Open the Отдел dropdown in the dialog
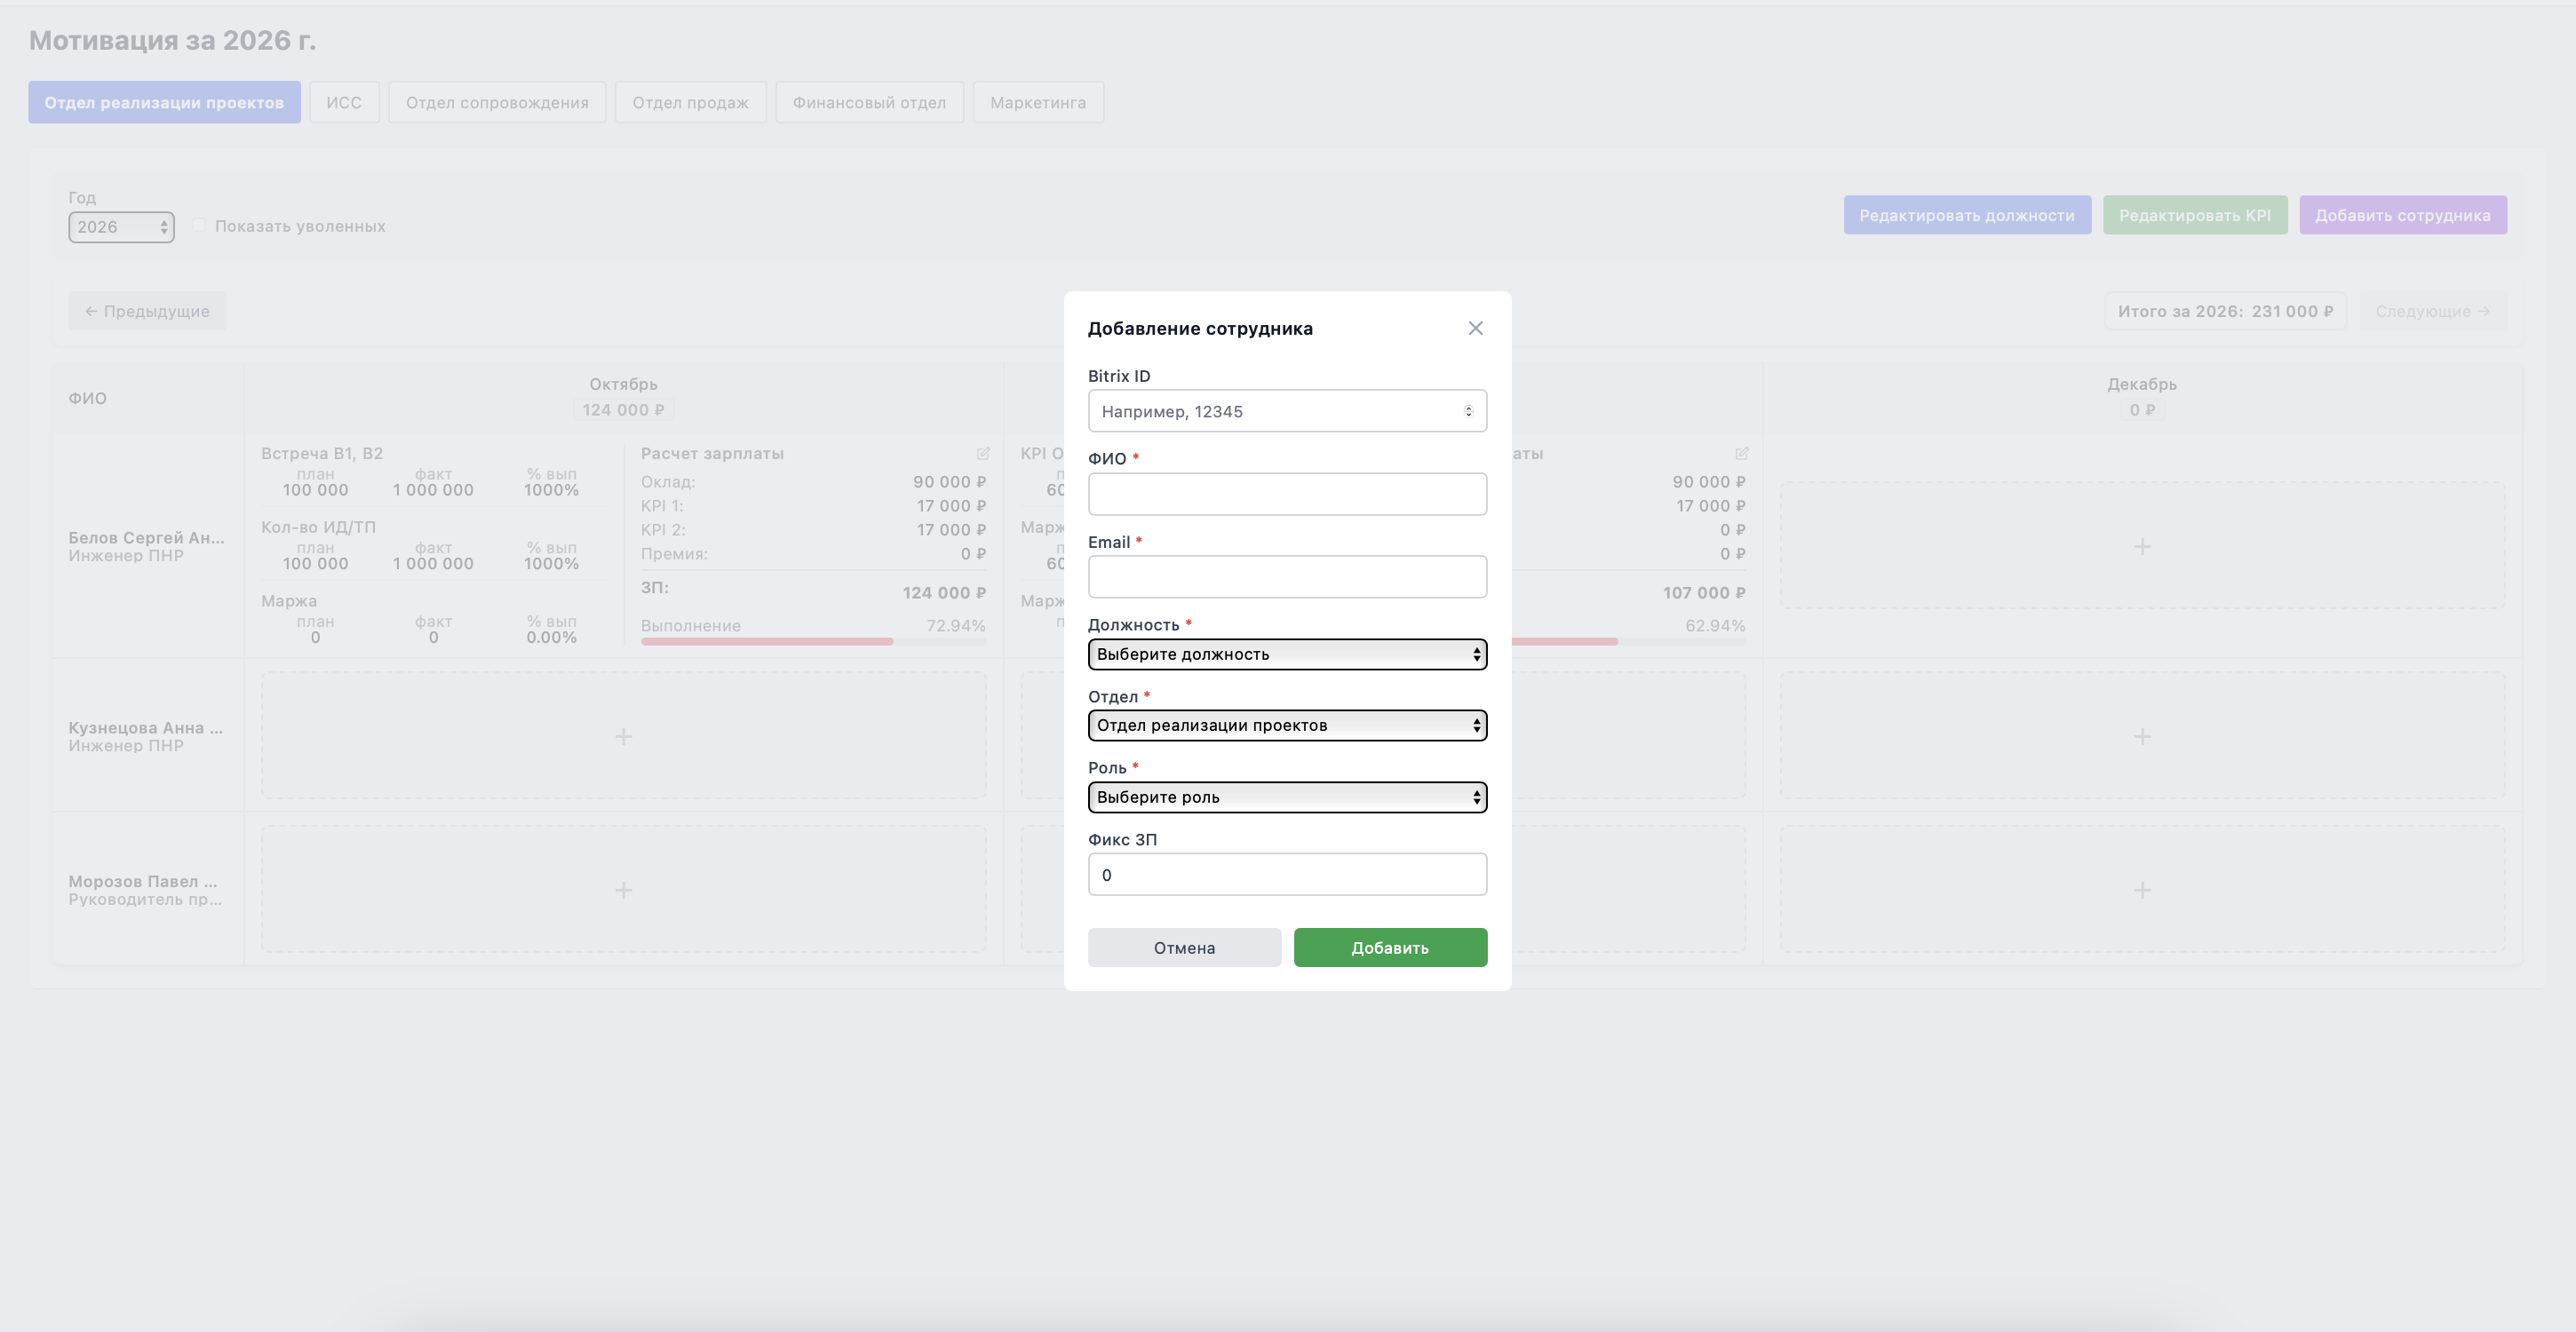2576x1332 pixels. click(x=1287, y=725)
